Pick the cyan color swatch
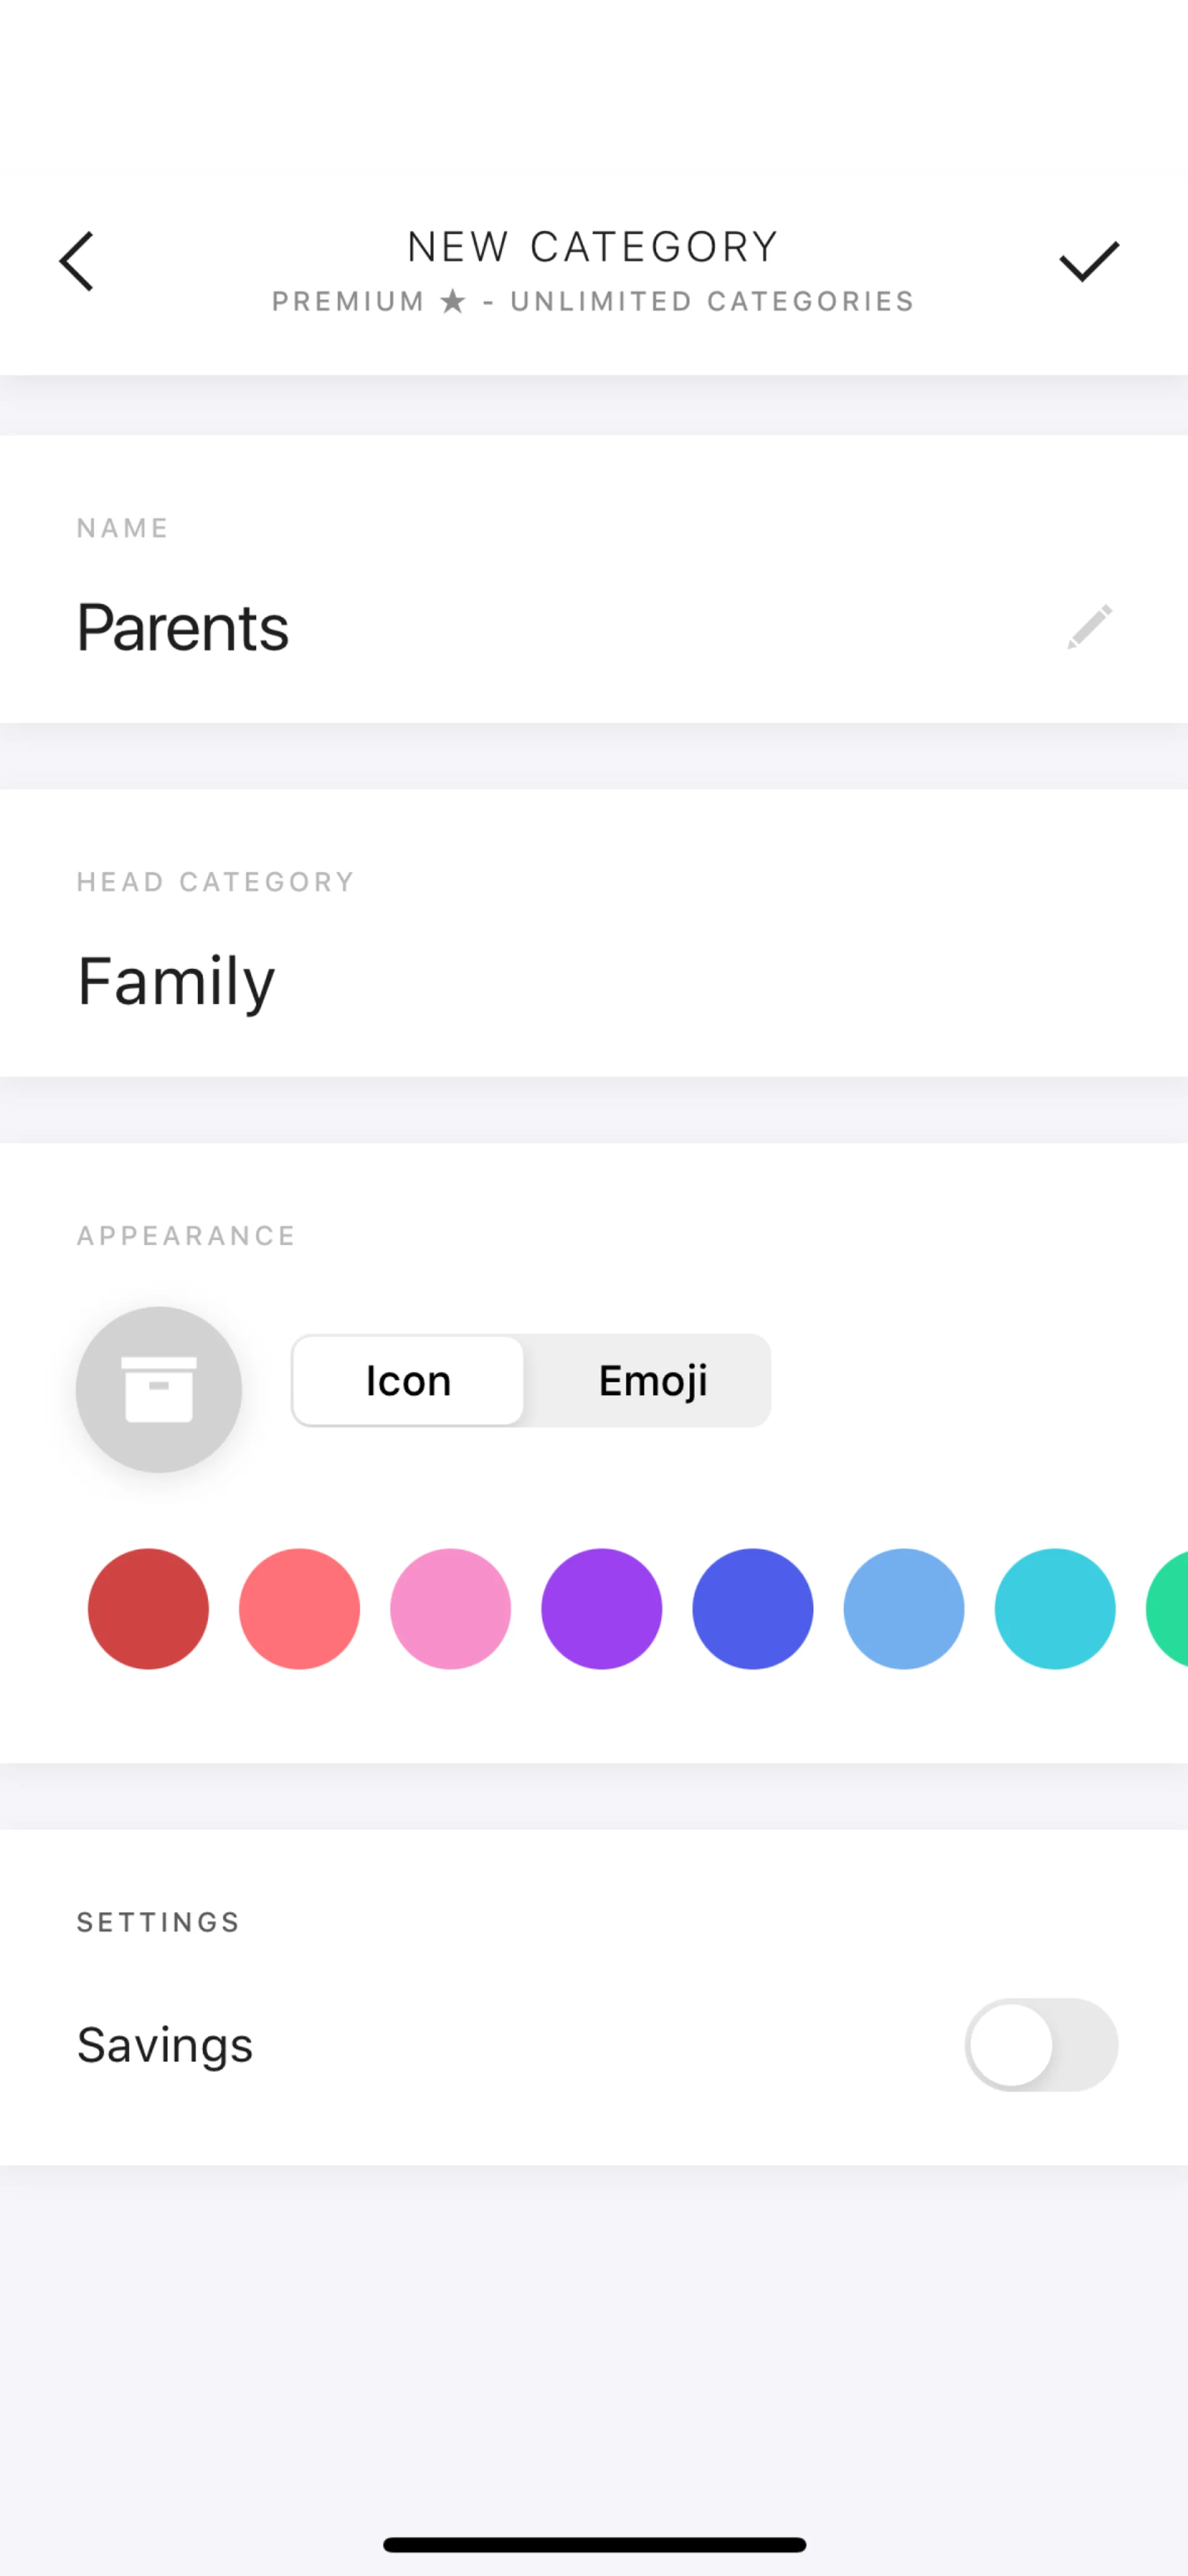1188x2576 pixels. point(1054,1608)
